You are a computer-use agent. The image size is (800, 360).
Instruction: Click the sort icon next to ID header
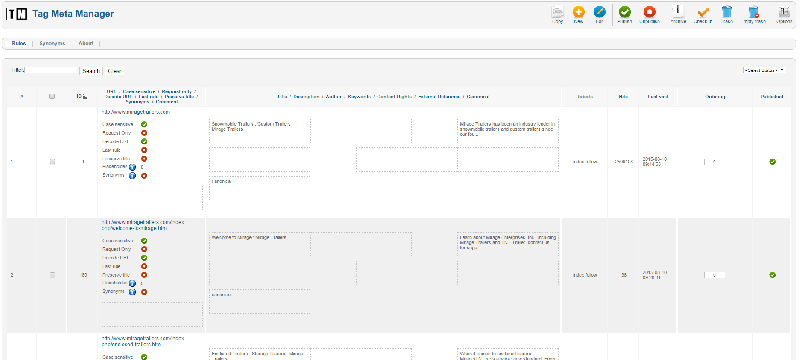pos(85,97)
